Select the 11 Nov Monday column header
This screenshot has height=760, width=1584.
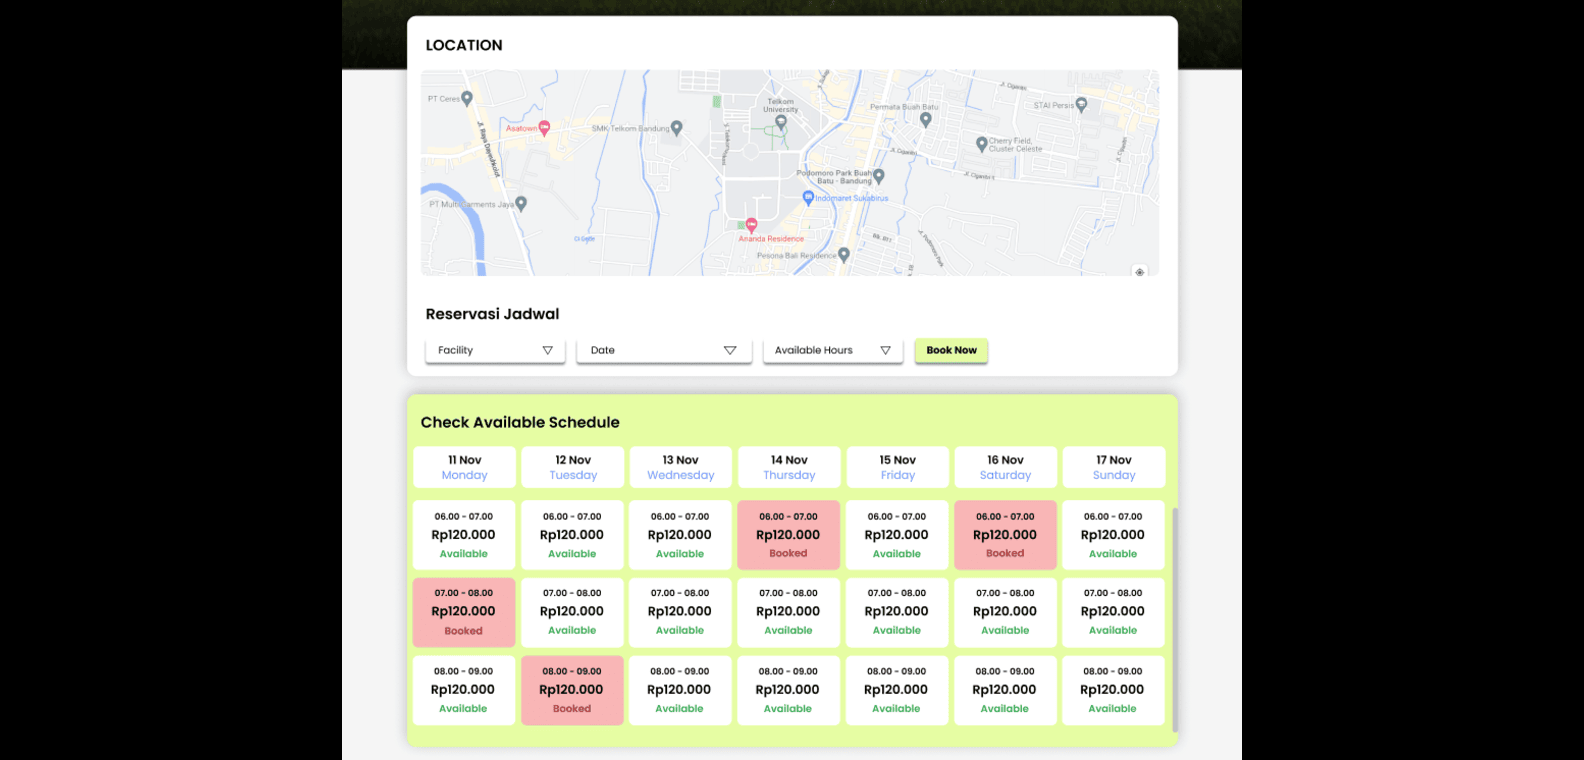point(465,468)
